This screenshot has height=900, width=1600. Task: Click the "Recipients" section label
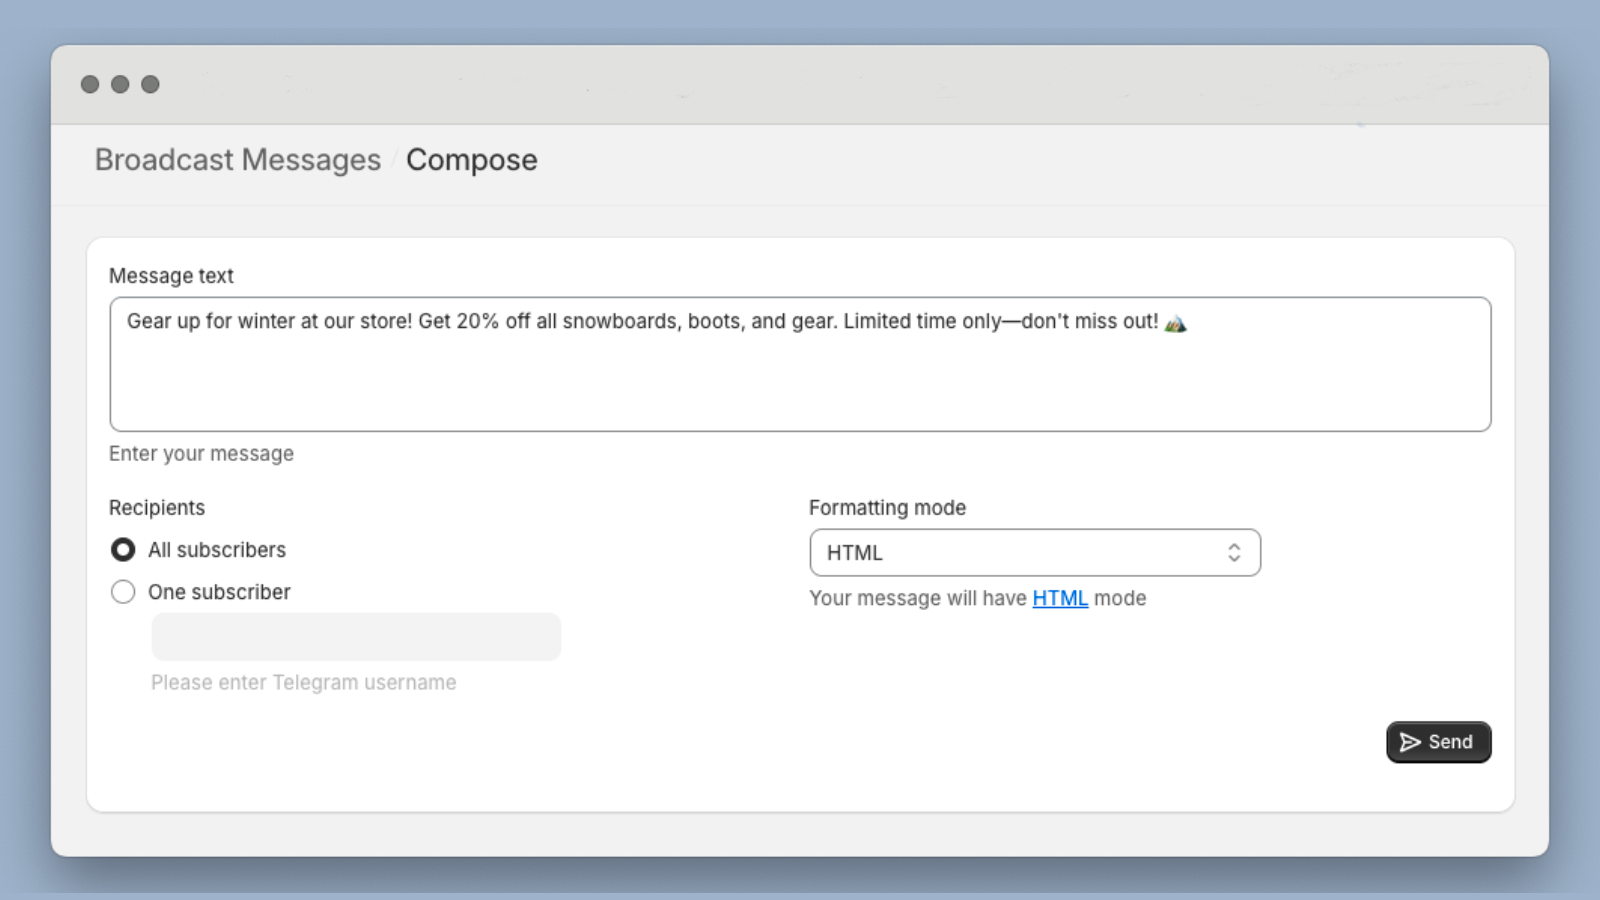click(157, 508)
